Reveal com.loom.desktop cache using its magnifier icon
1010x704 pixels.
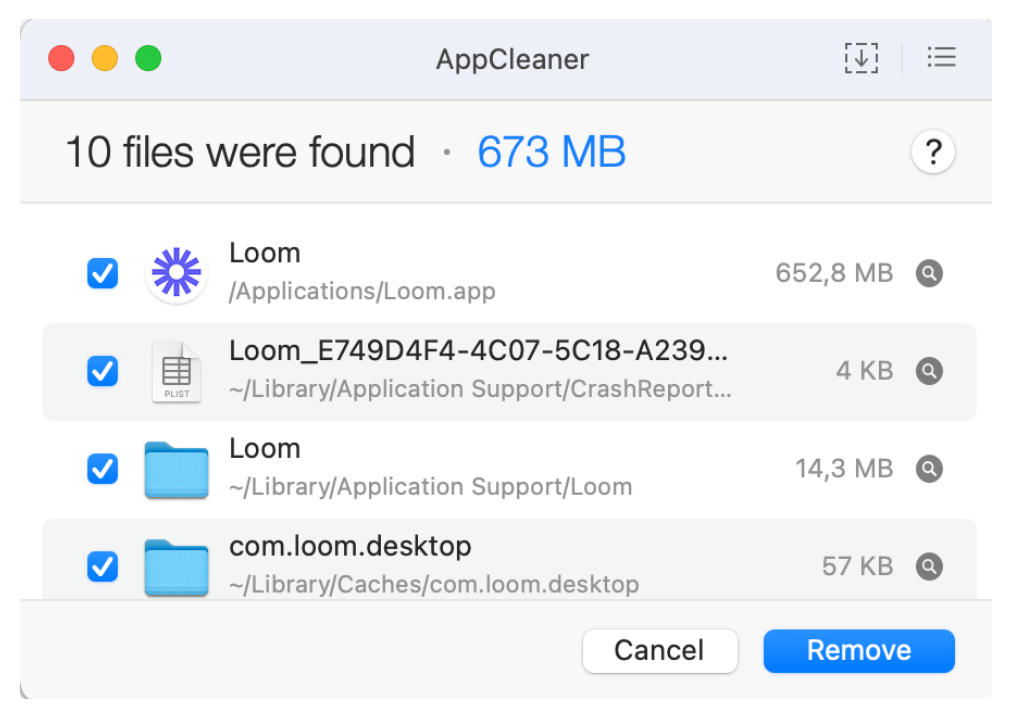click(929, 567)
